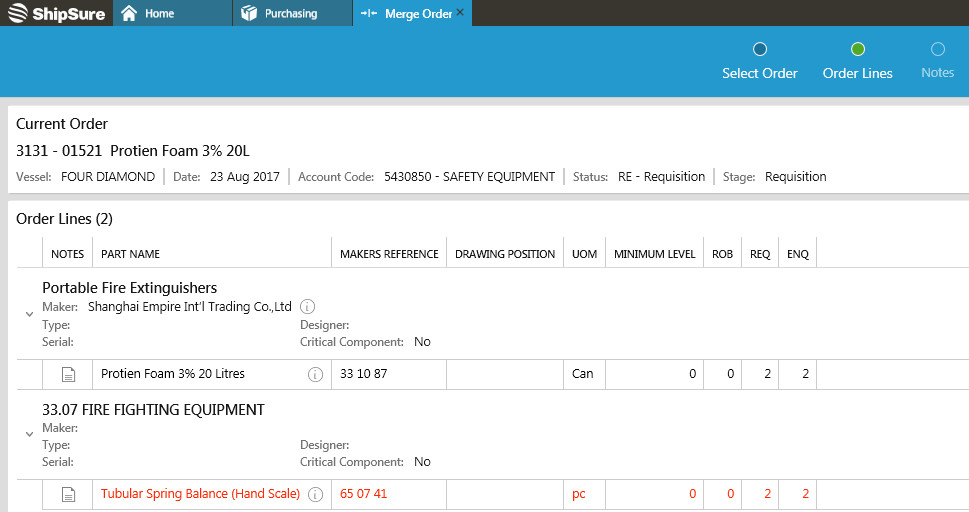Click info icon beside Protien Foam 3% 20 Litres
This screenshot has height=512, width=969.
tap(315, 375)
